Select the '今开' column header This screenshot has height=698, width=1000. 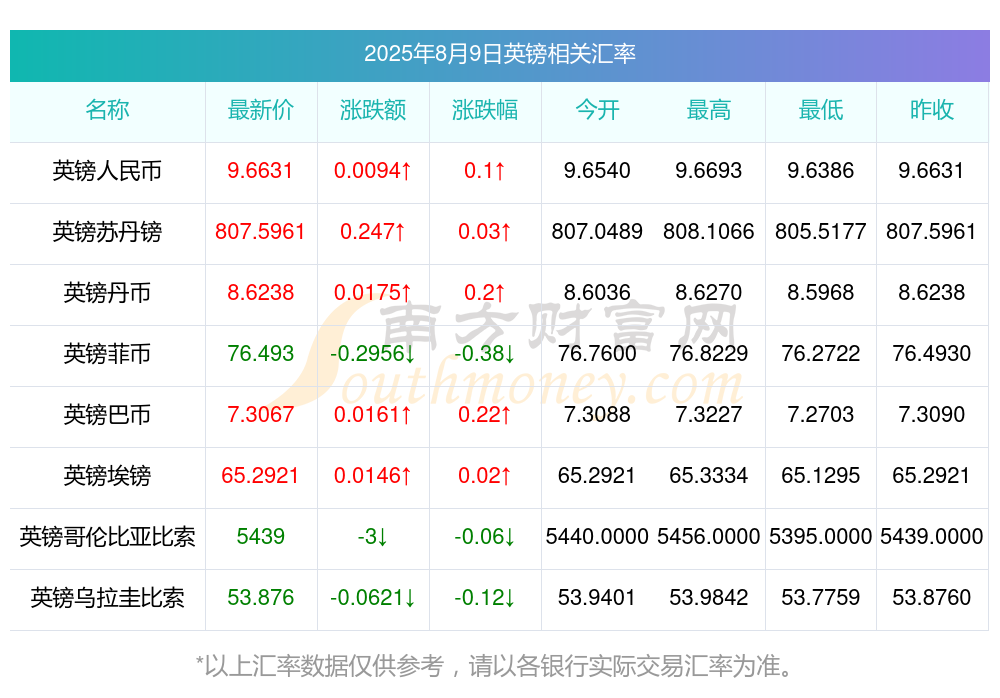pyautogui.click(x=597, y=110)
